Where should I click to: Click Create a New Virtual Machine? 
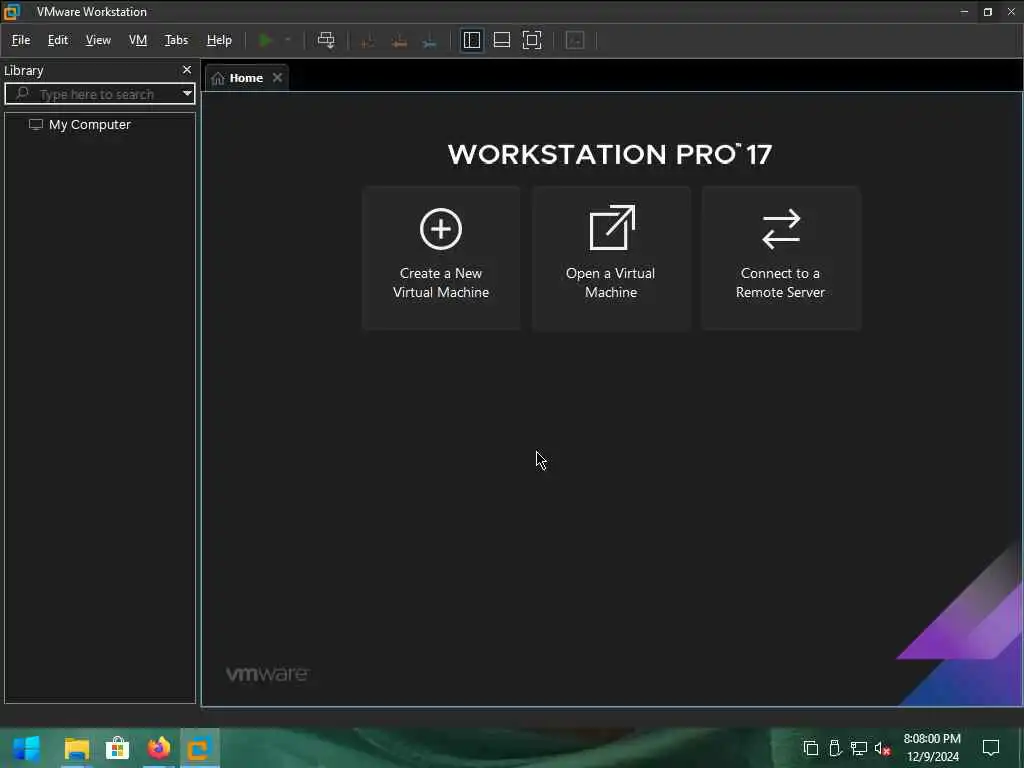(441, 258)
